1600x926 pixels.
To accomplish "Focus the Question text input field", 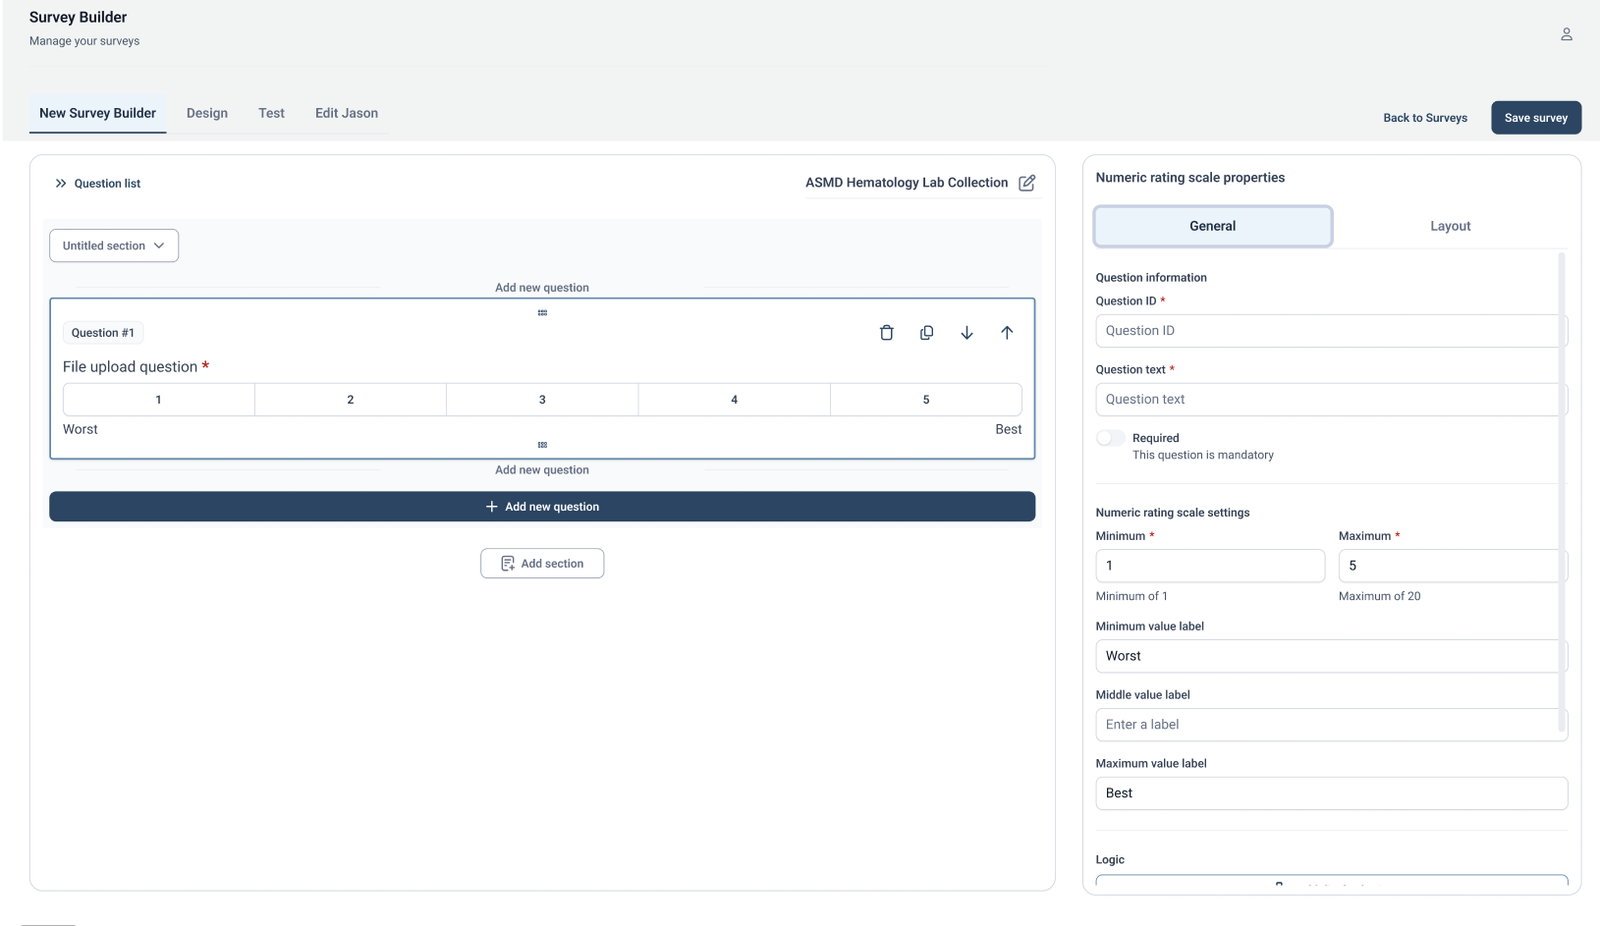I will point(1331,399).
